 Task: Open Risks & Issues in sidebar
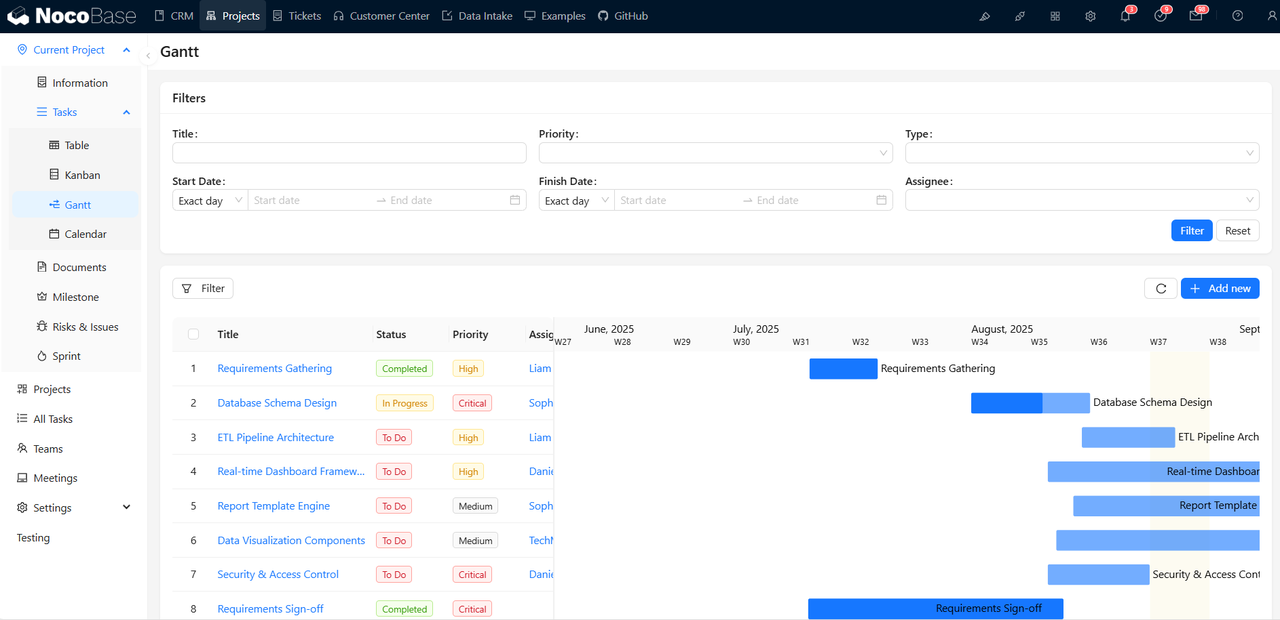click(x=76, y=326)
